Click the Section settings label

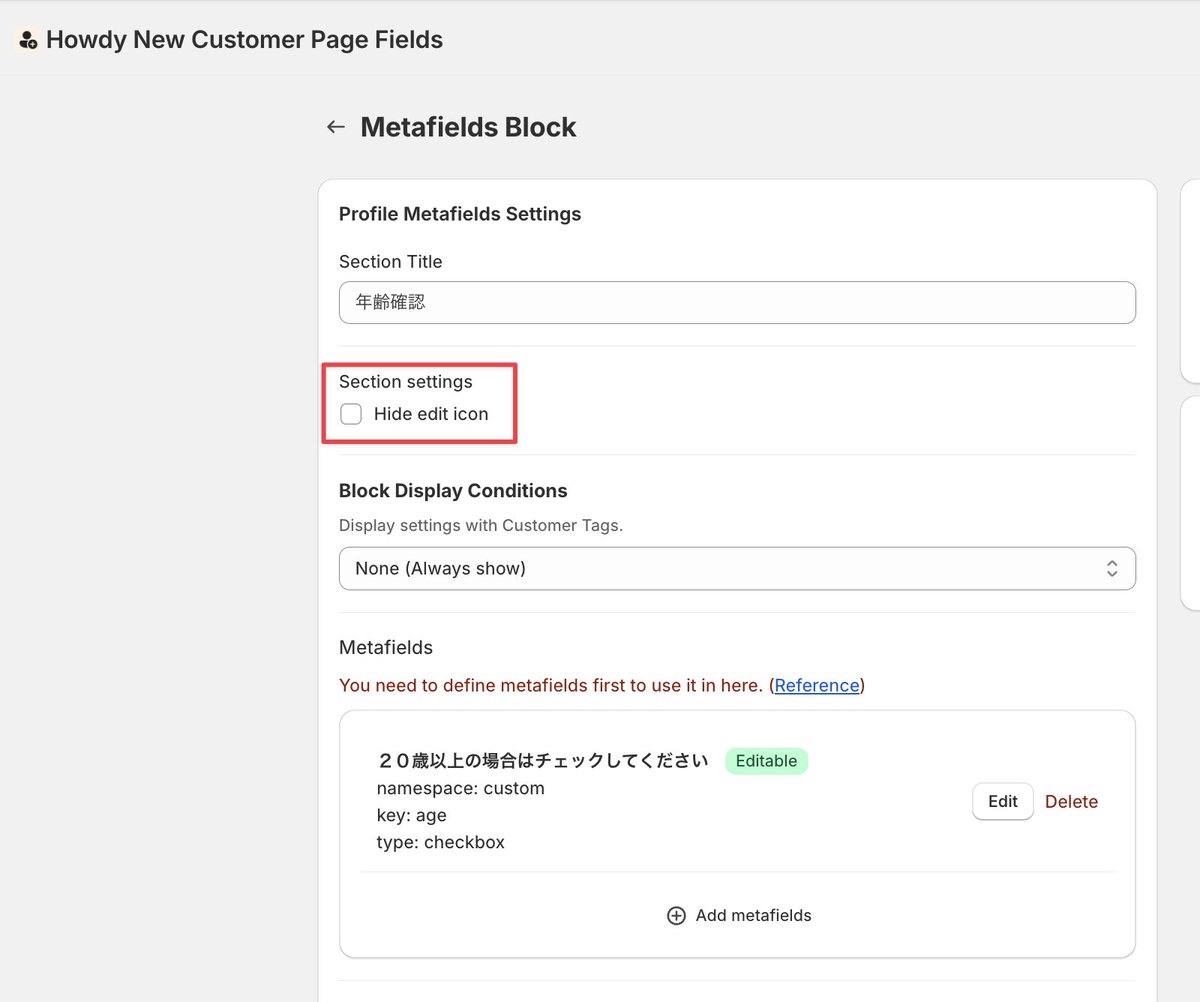pyautogui.click(x=406, y=382)
